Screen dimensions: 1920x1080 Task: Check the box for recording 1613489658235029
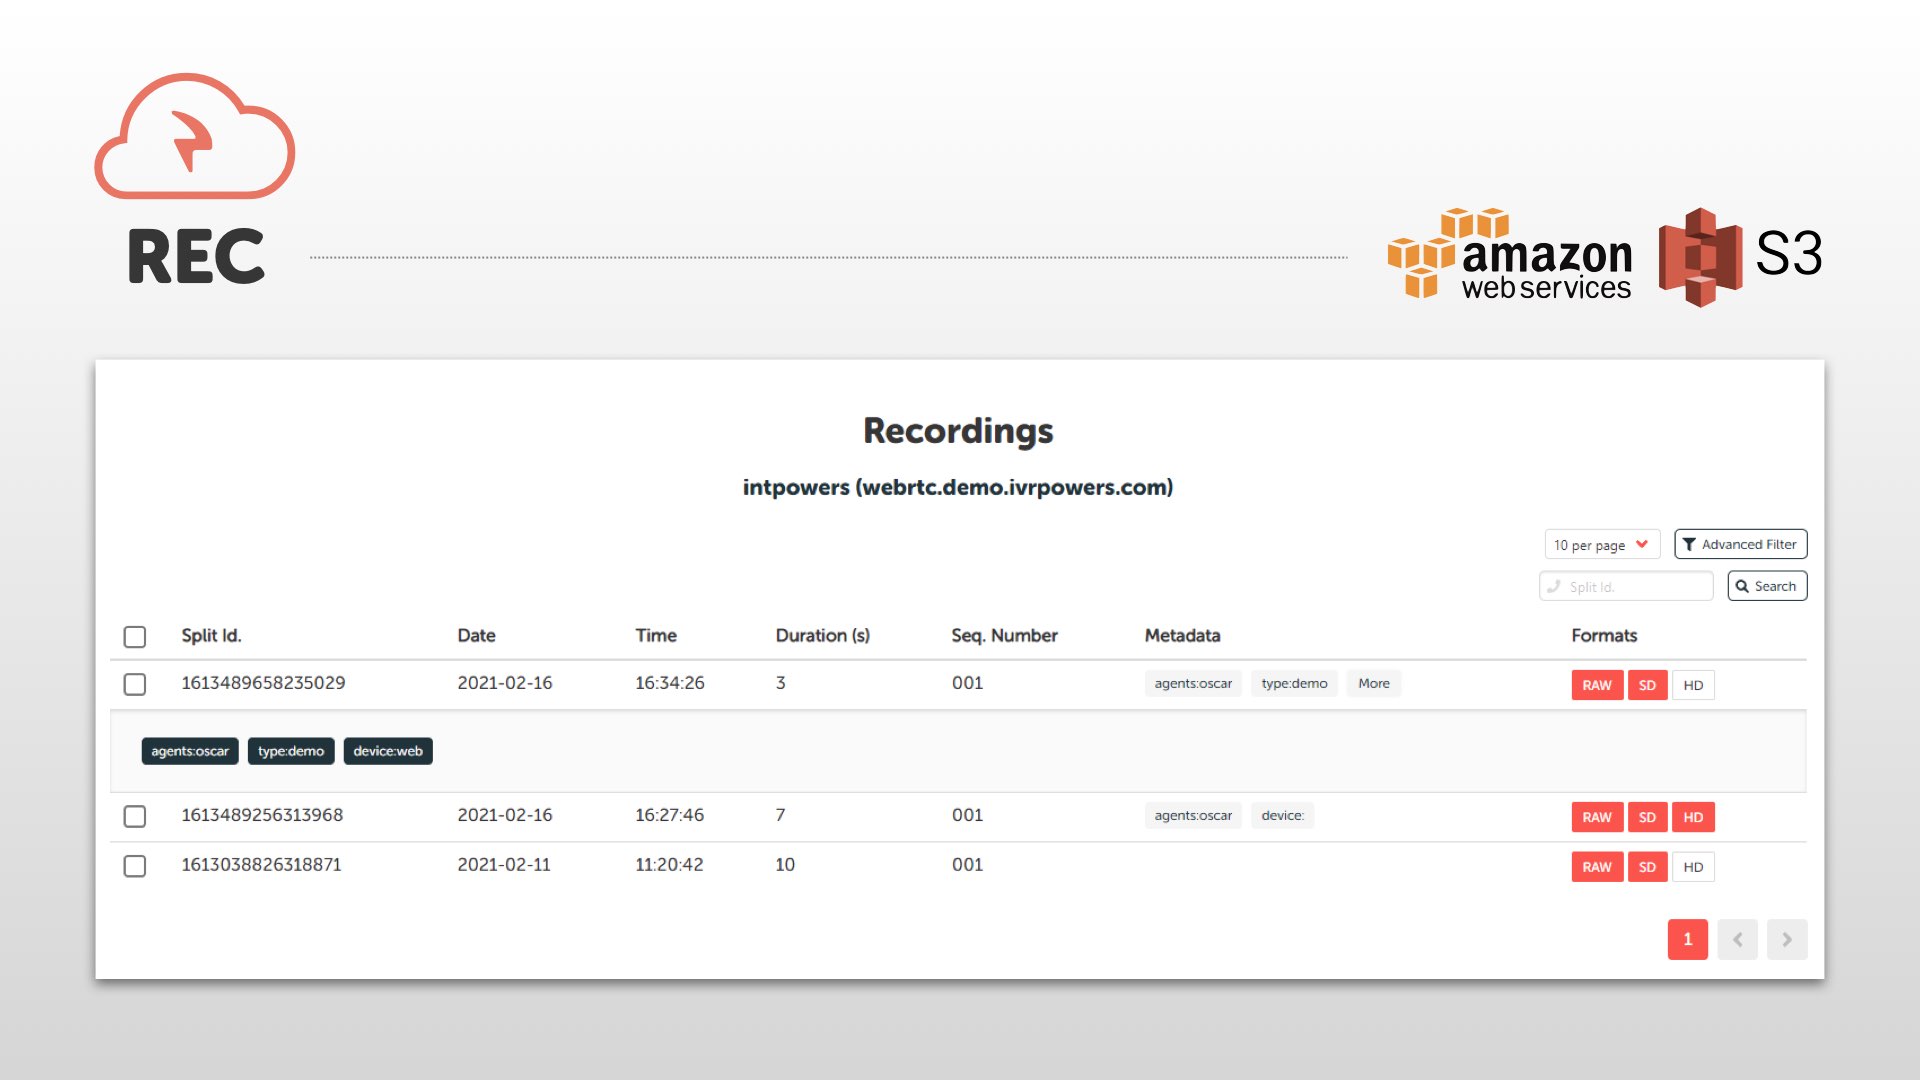[x=135, y=684]
